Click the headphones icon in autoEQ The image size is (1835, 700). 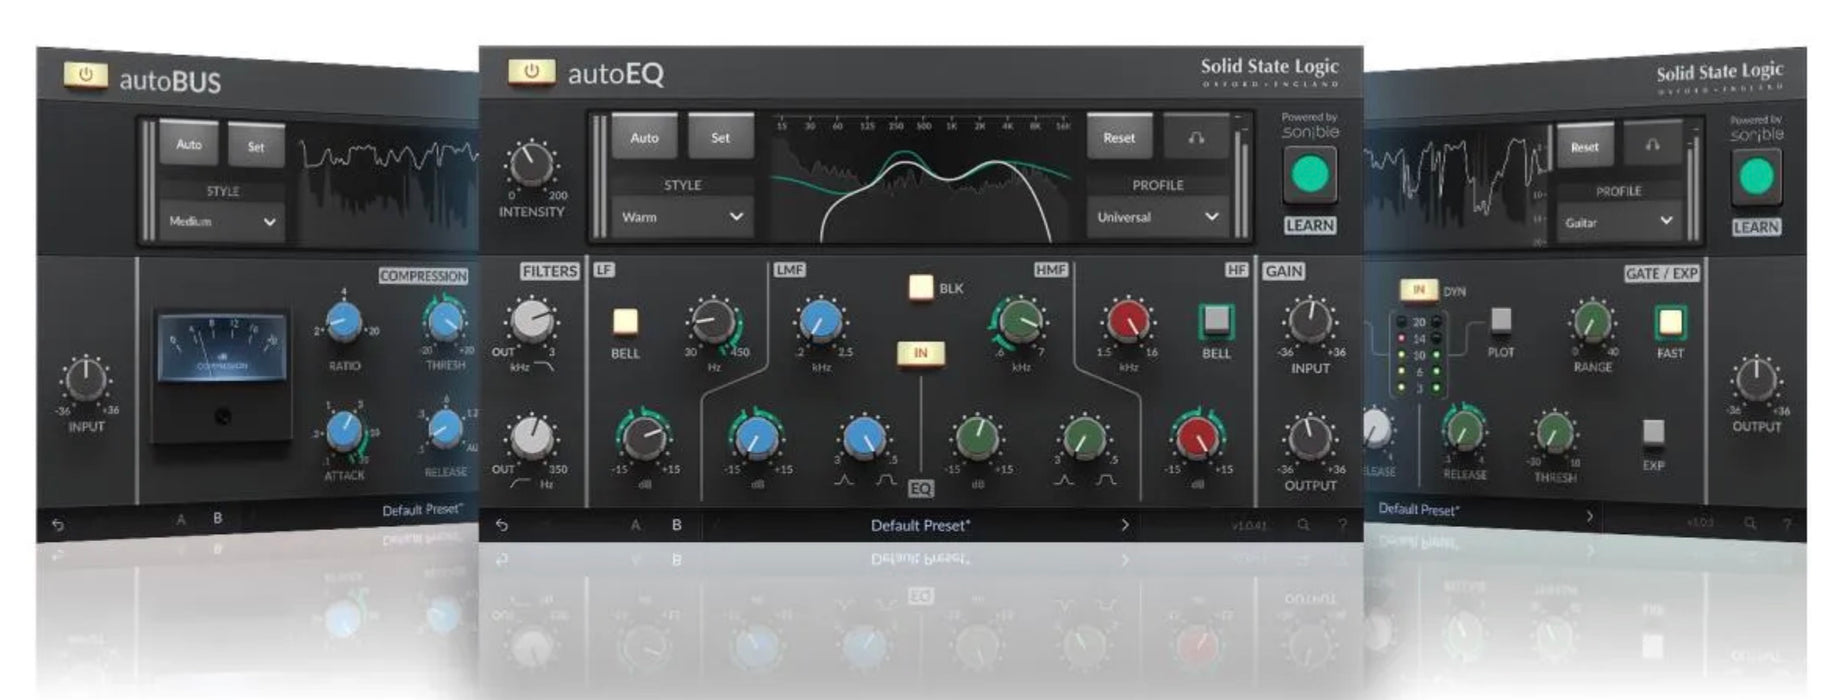click(1196, 137)
